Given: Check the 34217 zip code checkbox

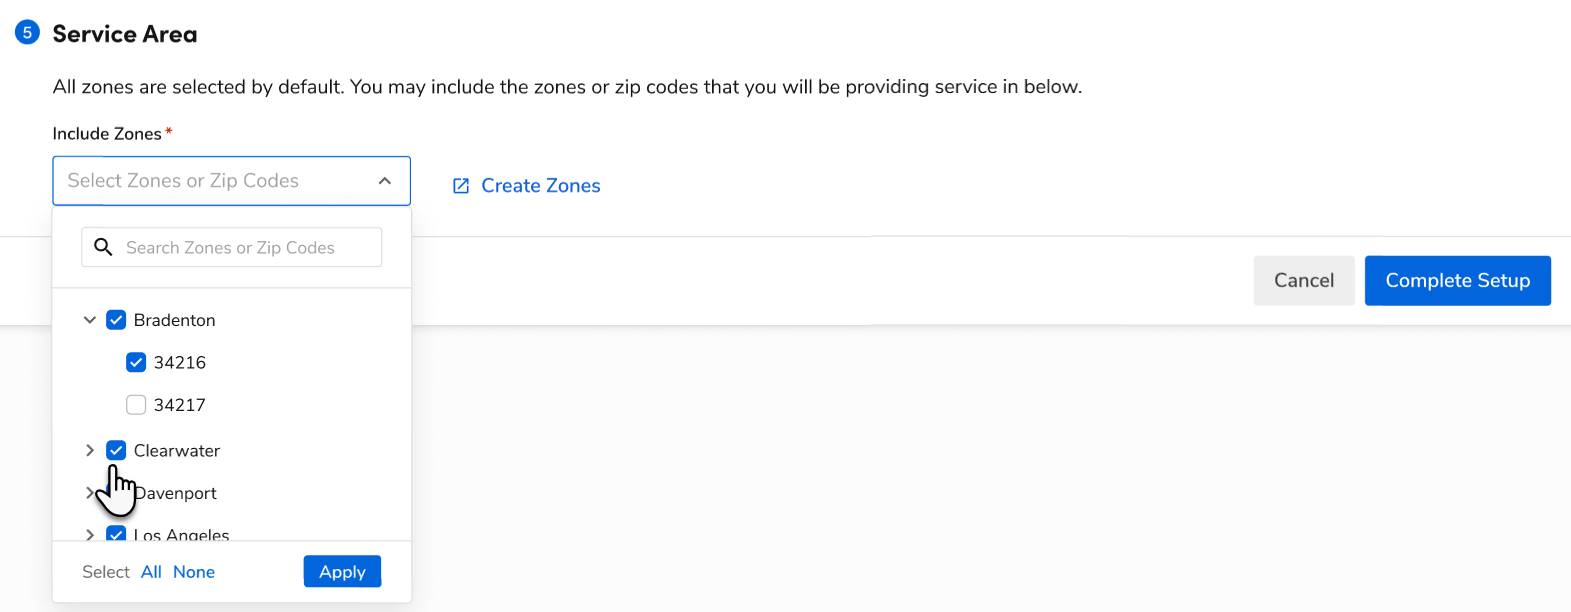Looking at the screenshot, I should [136, 404].
